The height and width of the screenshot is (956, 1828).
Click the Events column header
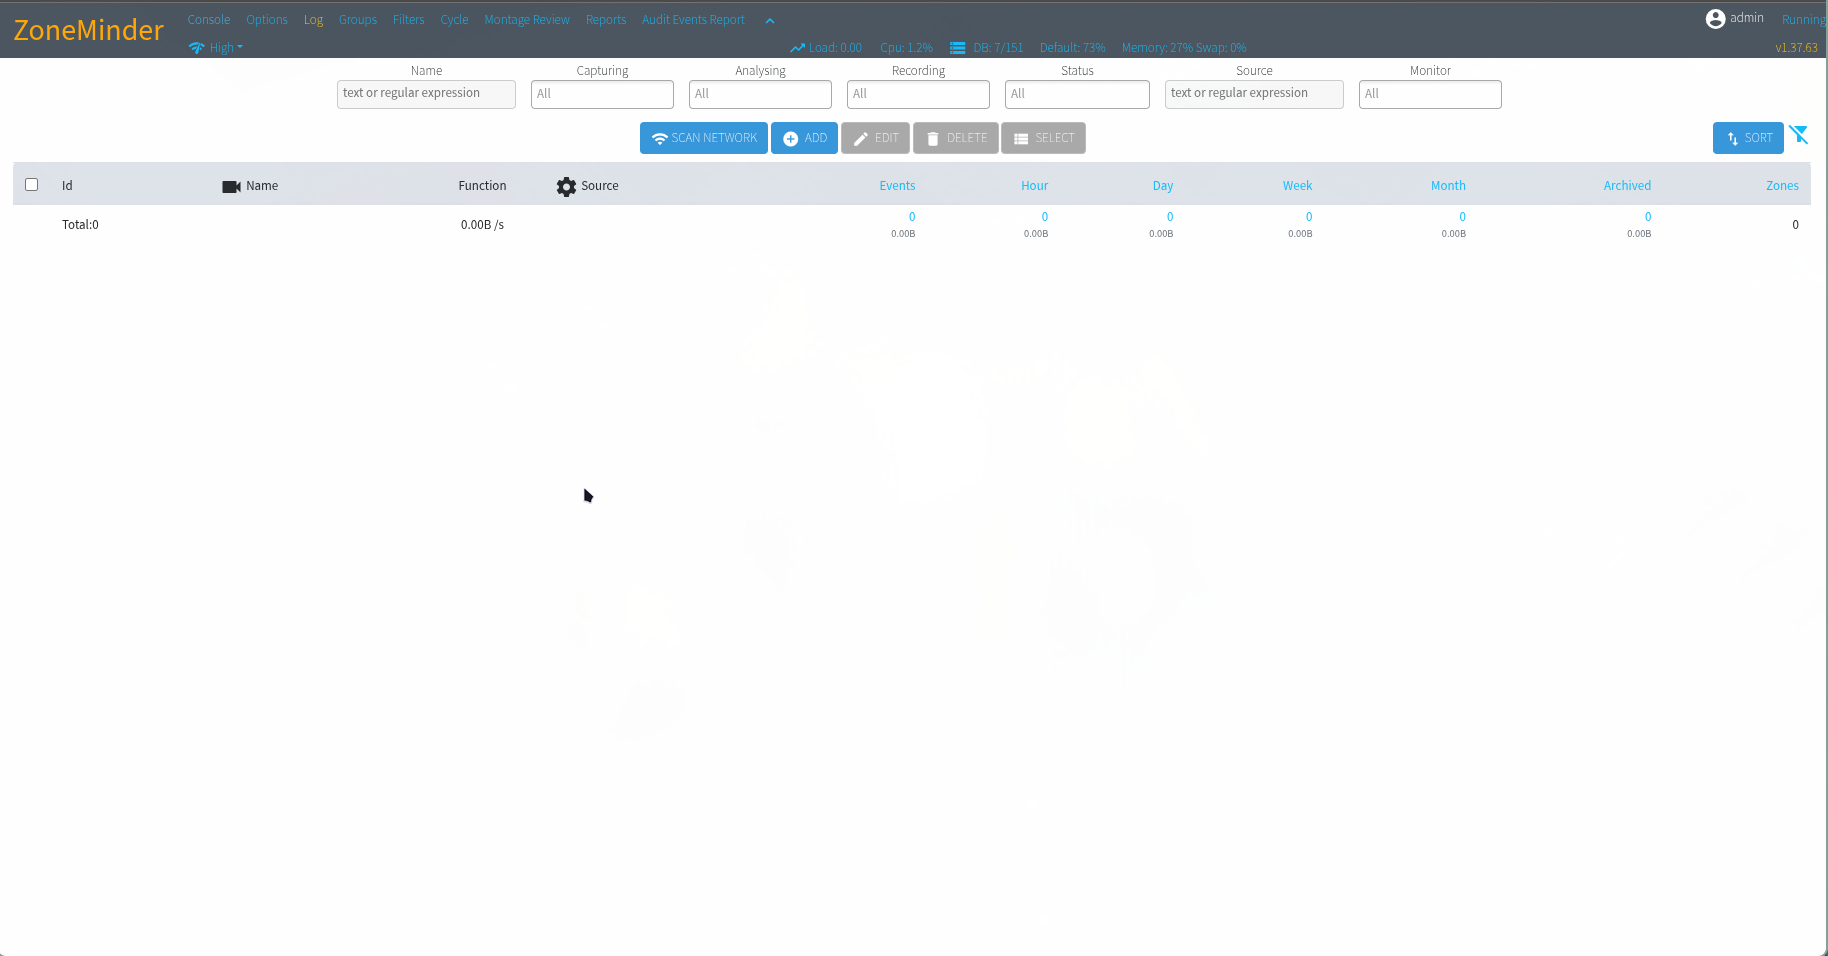[897, 186]
